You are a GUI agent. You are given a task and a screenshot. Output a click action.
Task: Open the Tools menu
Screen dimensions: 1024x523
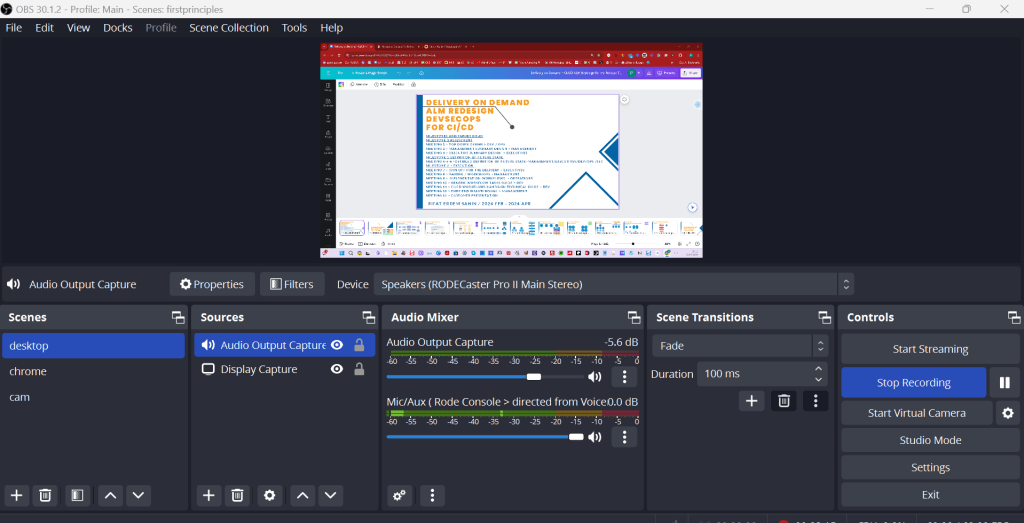[x=295, y=27]
